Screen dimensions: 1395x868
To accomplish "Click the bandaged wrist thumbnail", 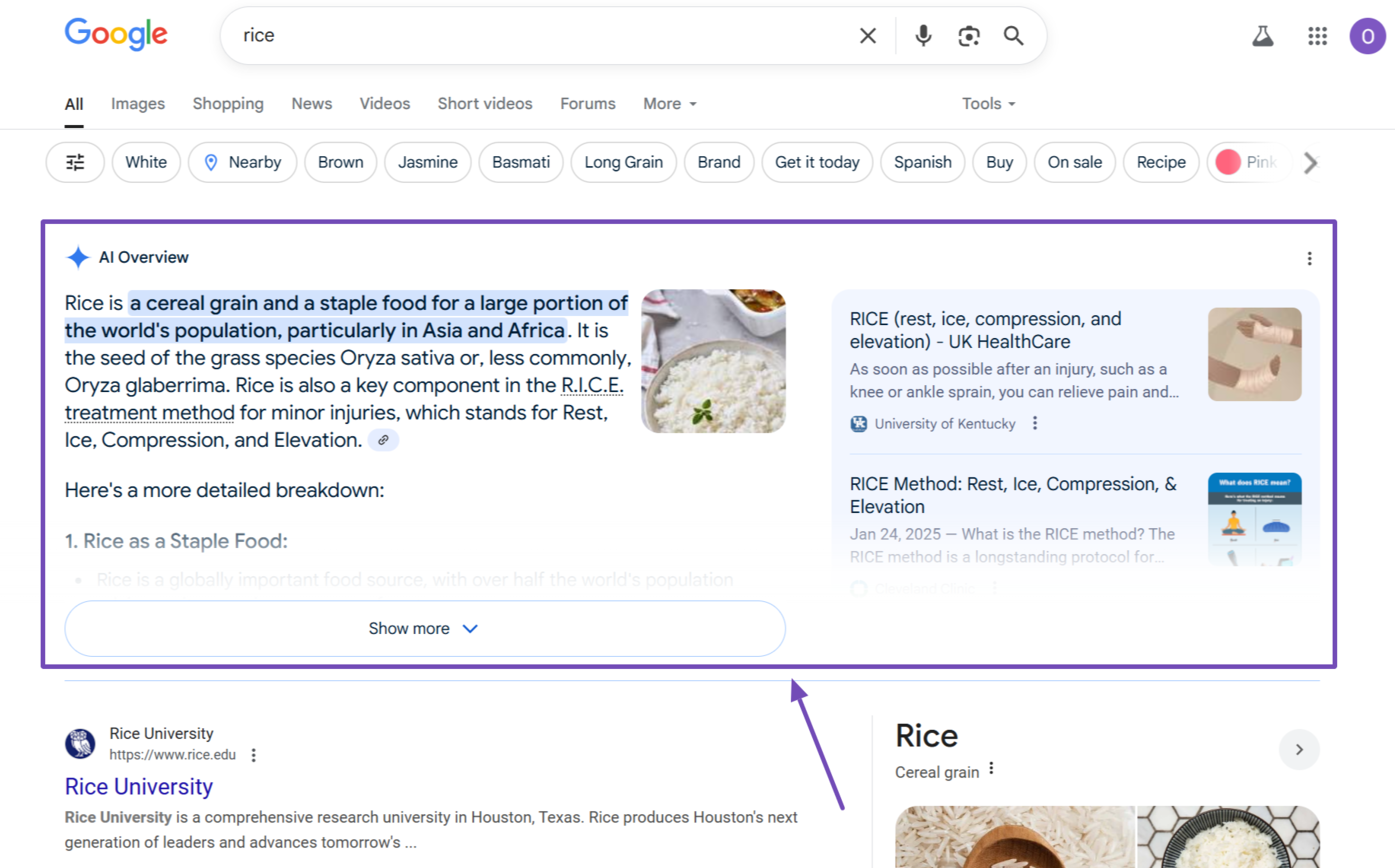I will (x=1254, y=354).
